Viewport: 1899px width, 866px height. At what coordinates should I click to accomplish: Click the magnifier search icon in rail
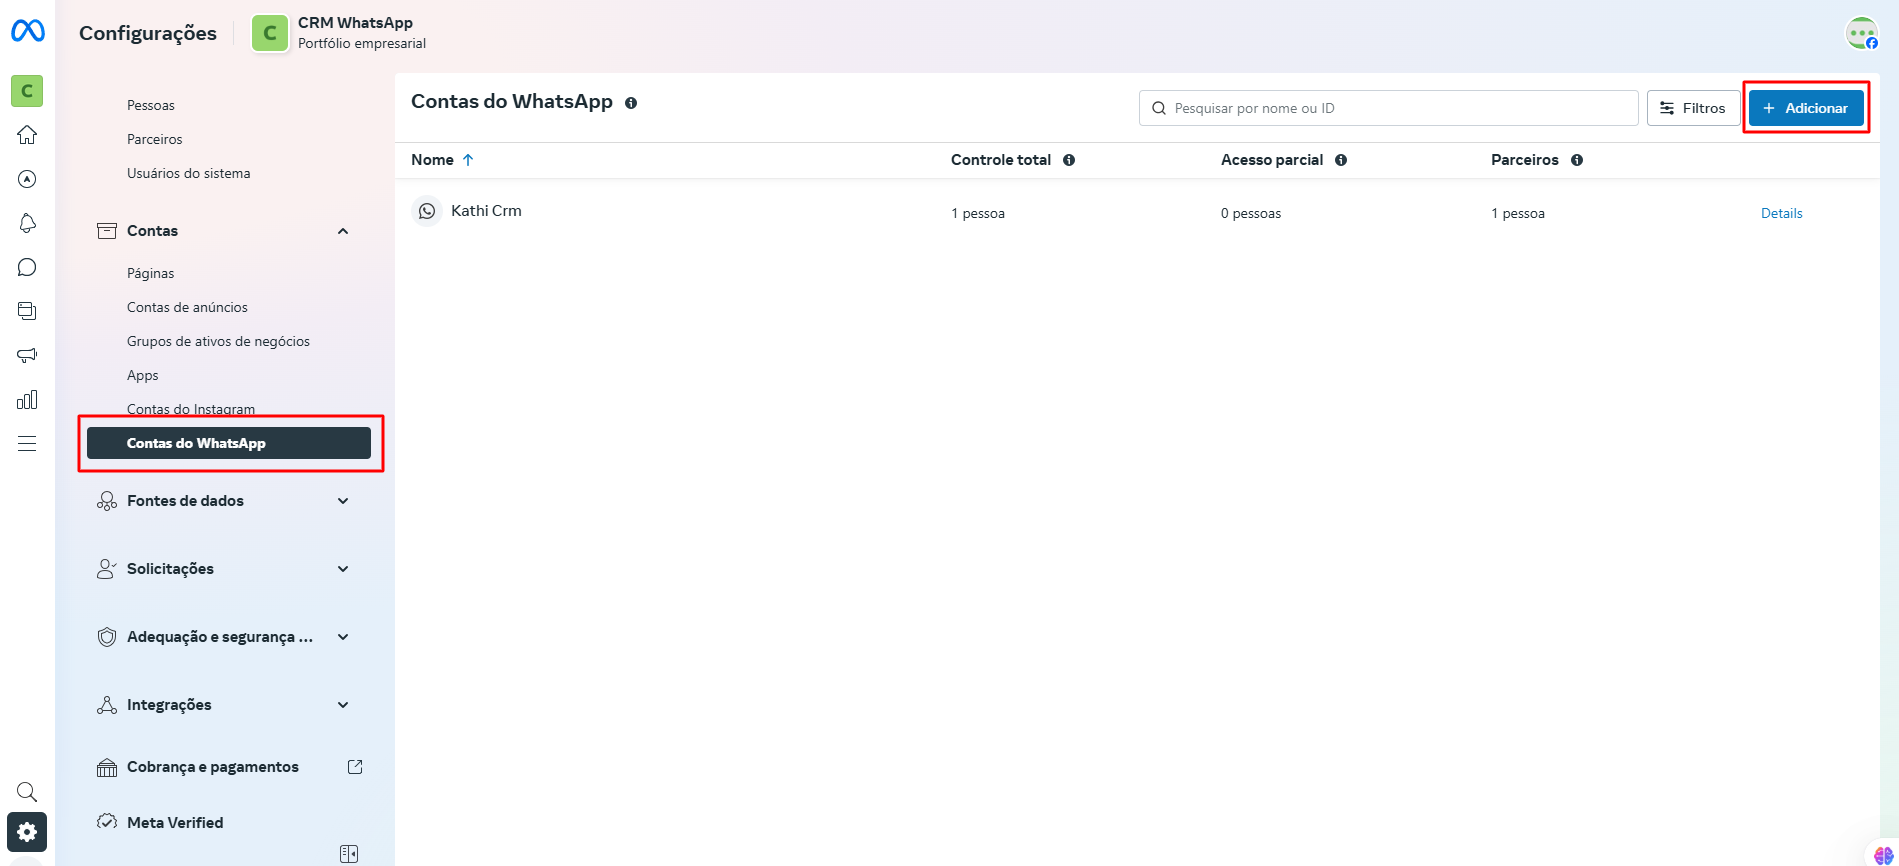[27, 792]
